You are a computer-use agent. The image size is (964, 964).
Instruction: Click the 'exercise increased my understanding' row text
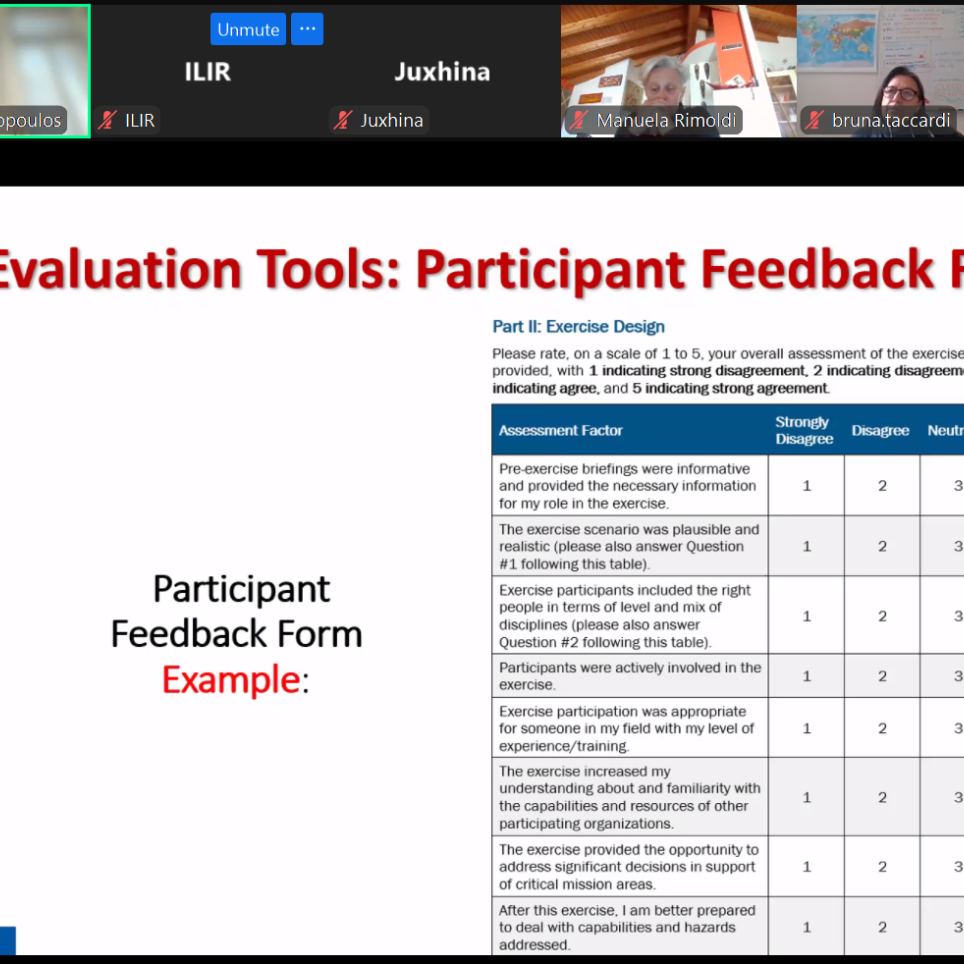630,797
